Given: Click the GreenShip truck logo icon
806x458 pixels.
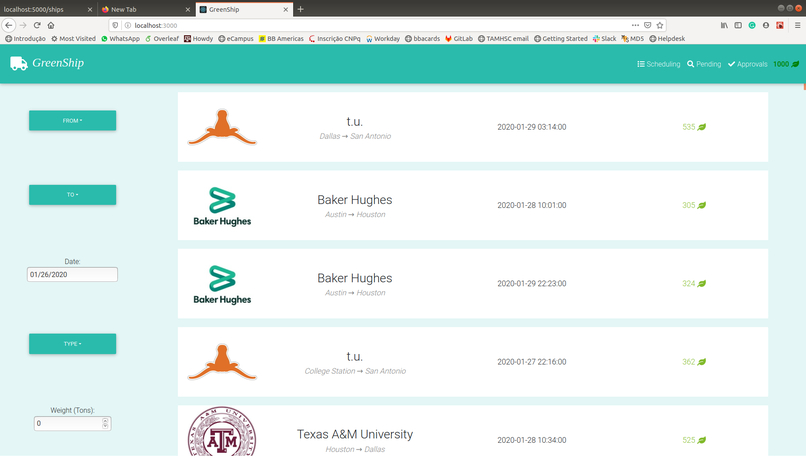Looking at the screenshot, I should click(x=19, y=63).
